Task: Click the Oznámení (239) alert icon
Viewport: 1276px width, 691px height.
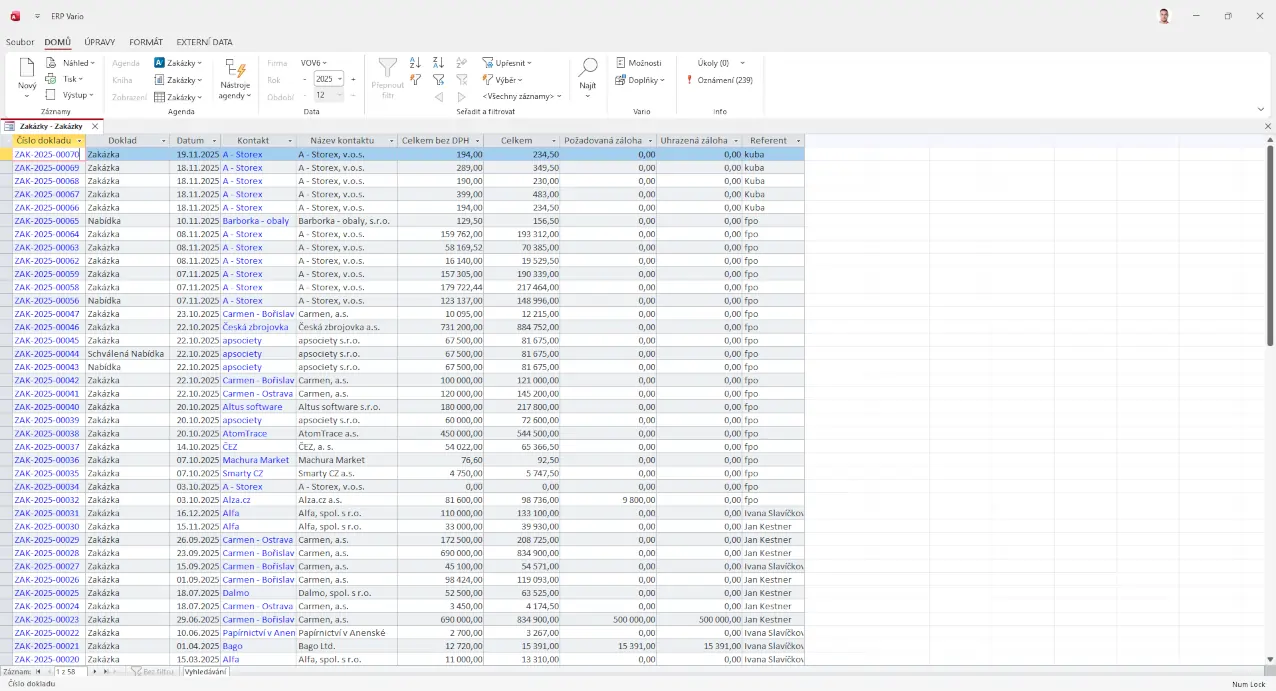Action: coord(689,80)
